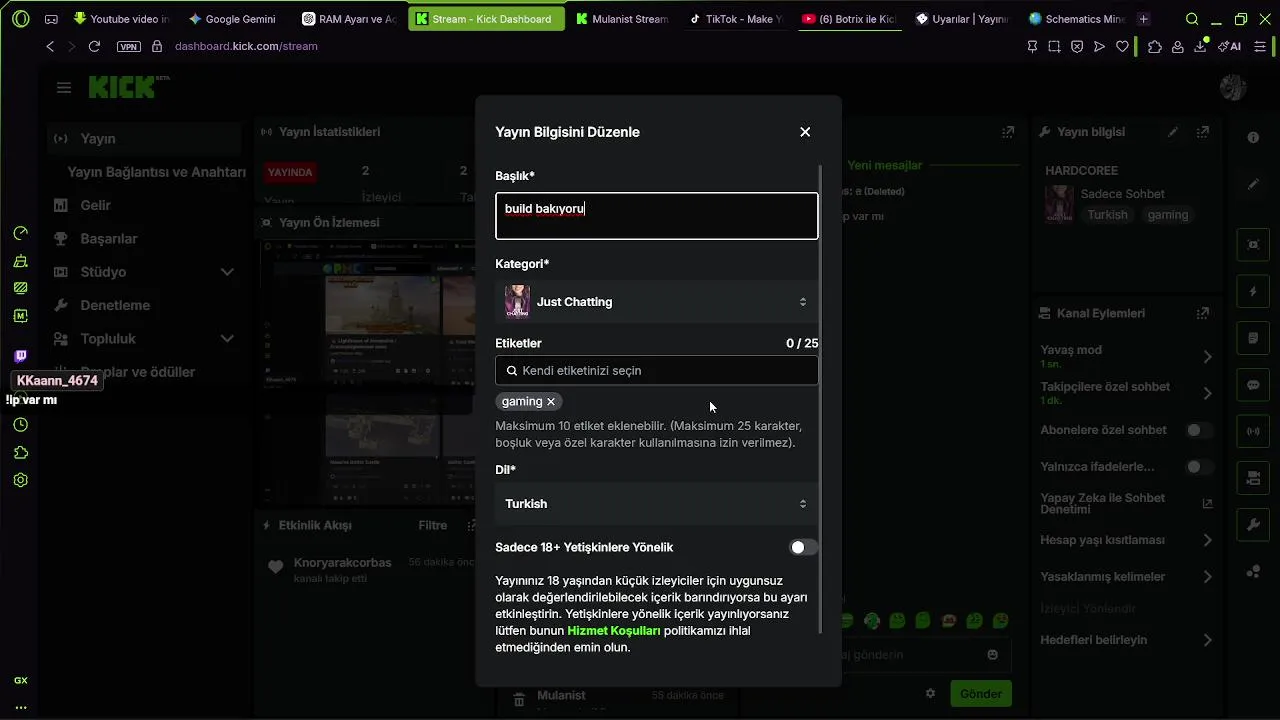This screenshot has height=720, width=1280.
Task: Toggle Yalnızca ifadelerle switch
Action: (x=1199, y=467)
